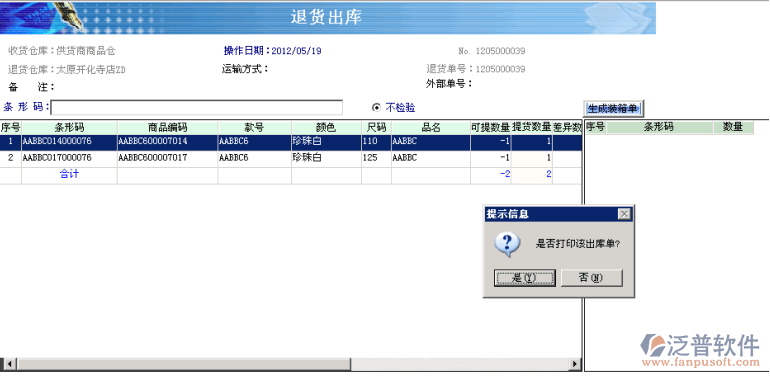Click the 条形码 column header in main table

(69, 128)
